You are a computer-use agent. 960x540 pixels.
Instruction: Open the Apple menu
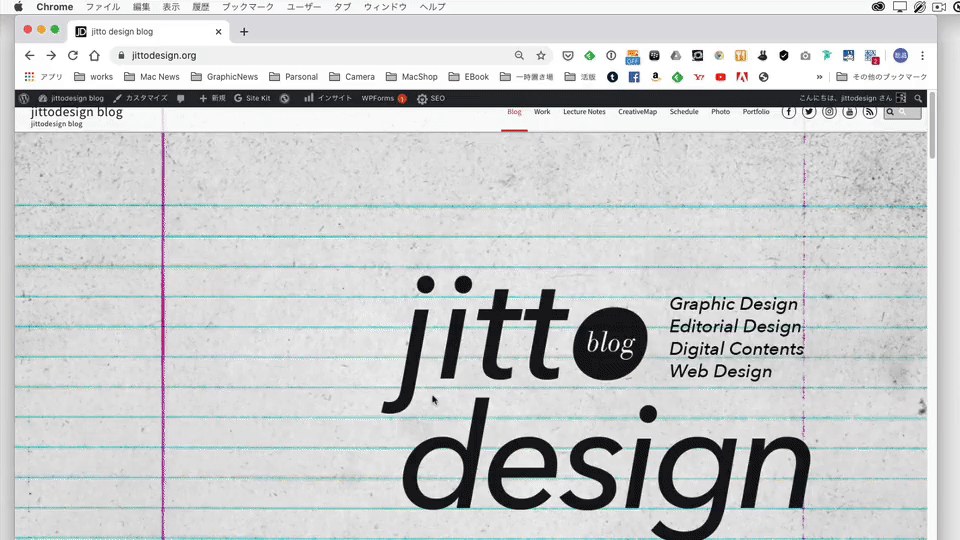(x=18, y=7)
